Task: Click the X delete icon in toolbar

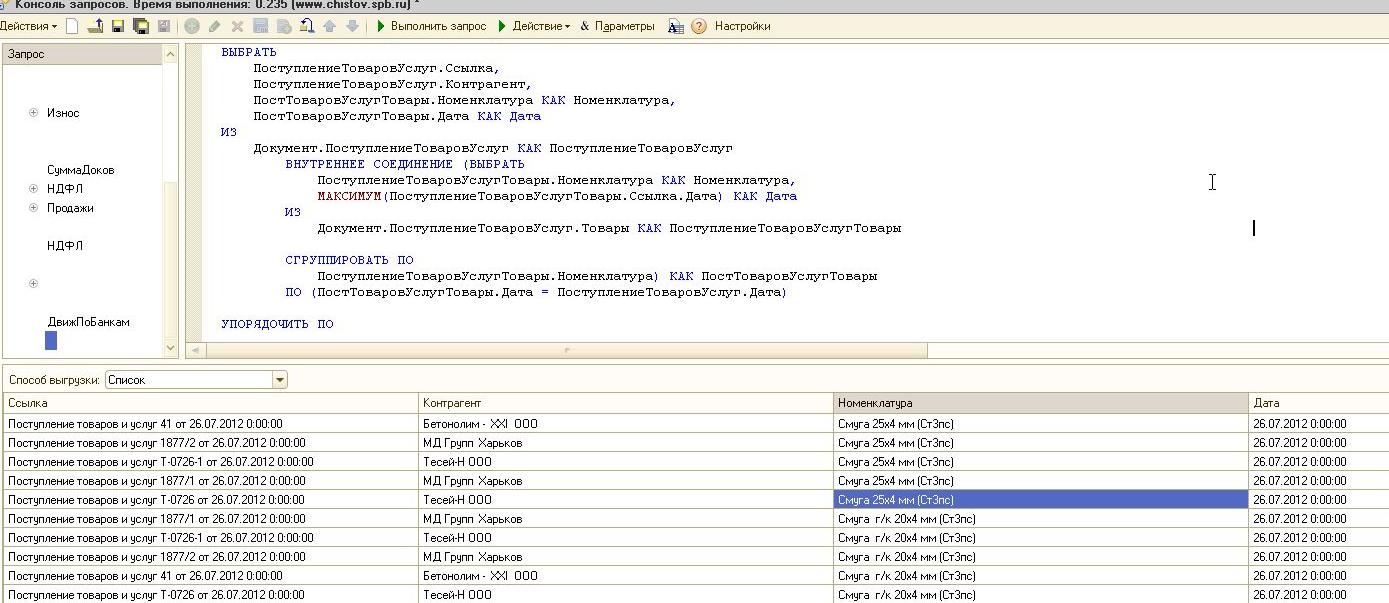Action: 237,26
